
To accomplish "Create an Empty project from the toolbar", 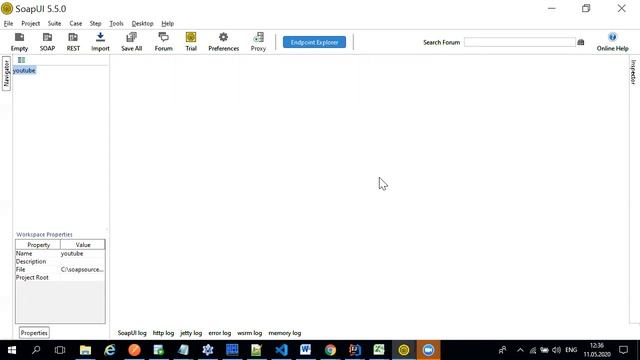I will [x=19, y=42].
